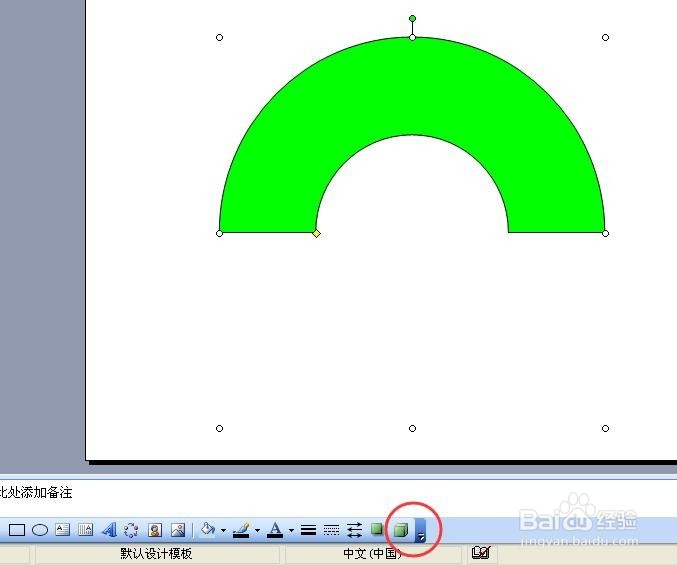Click the 默认设计模板 status bar entry
The height and width of the screenshot is (565, 677).
pyautogui.click(x=156, y=554)
